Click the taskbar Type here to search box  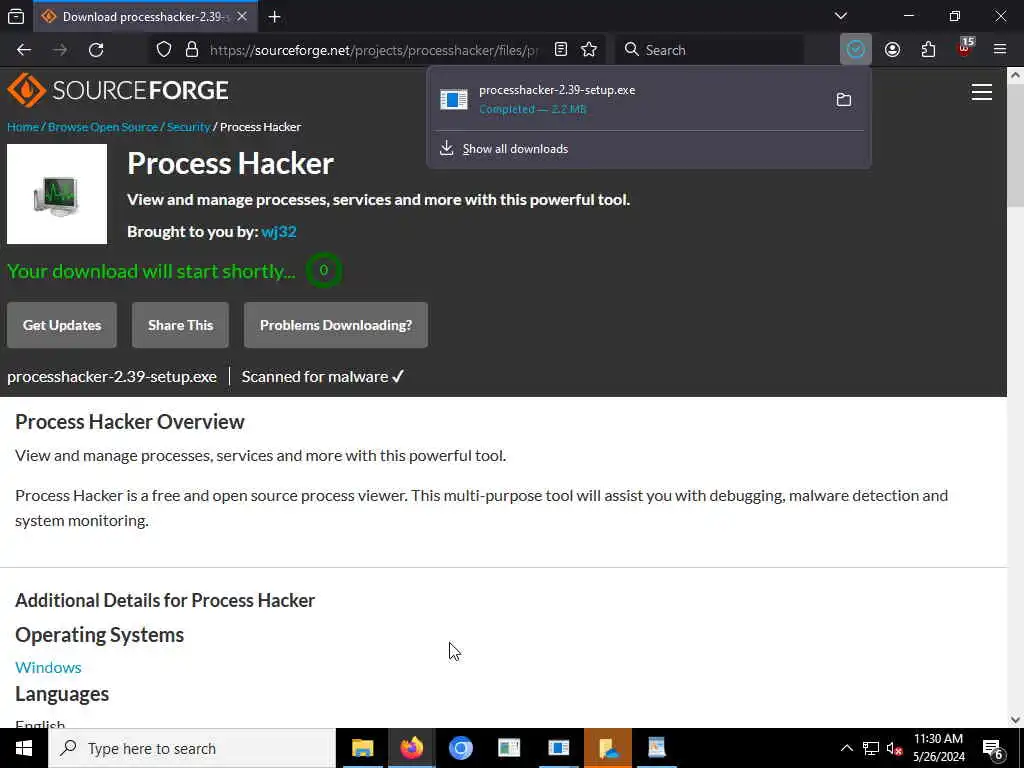[192, 748]
